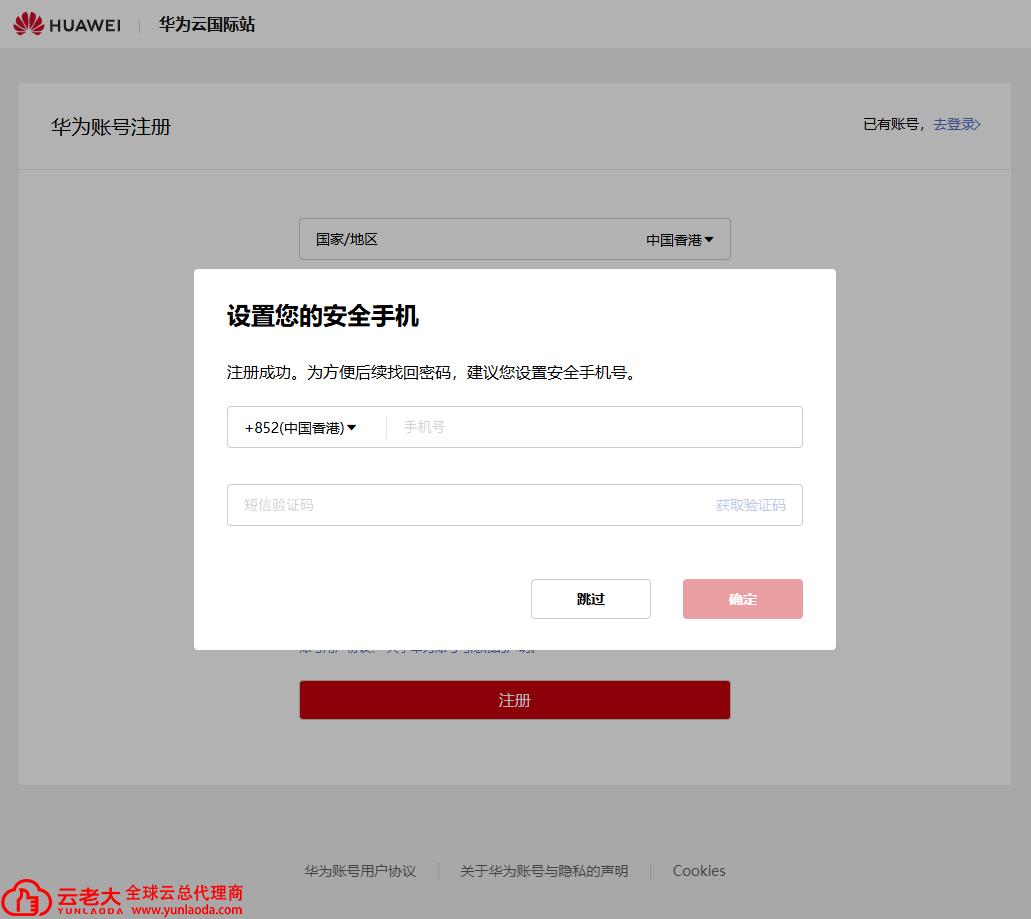This screenshot has width=1031, height=919.
Task: Click the 全球云总代理商 watermark text
Action: [x=184, y=892]
